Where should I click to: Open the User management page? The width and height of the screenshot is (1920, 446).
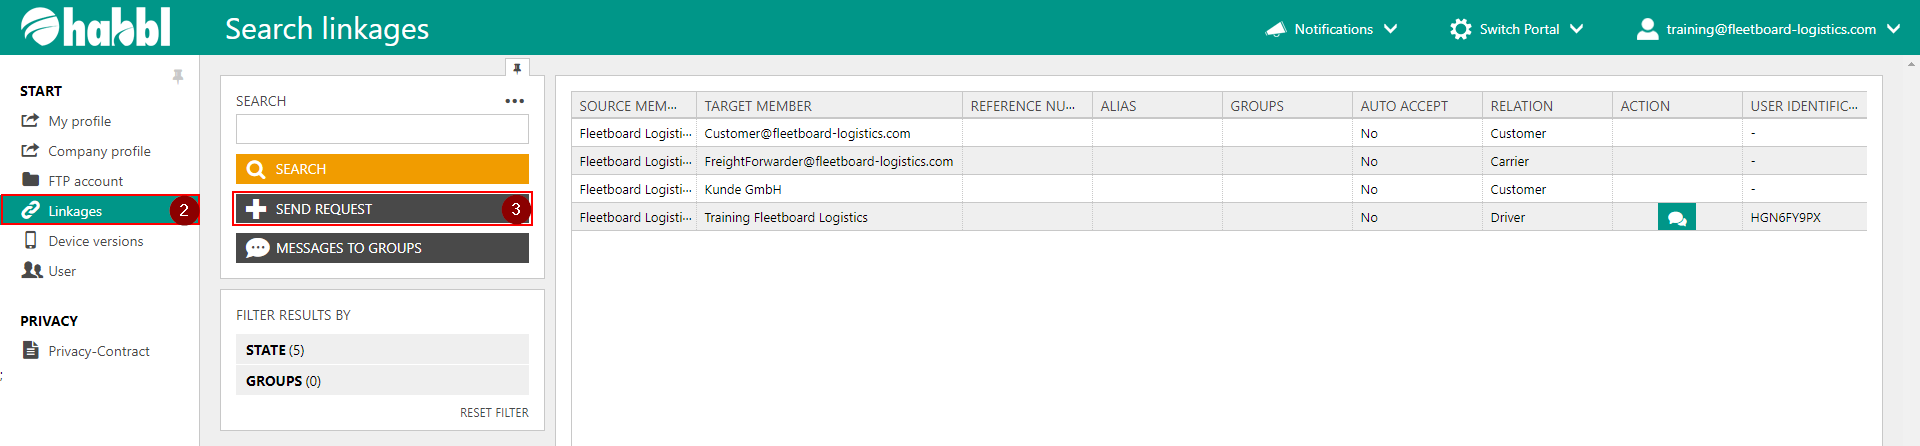[62, 271]
